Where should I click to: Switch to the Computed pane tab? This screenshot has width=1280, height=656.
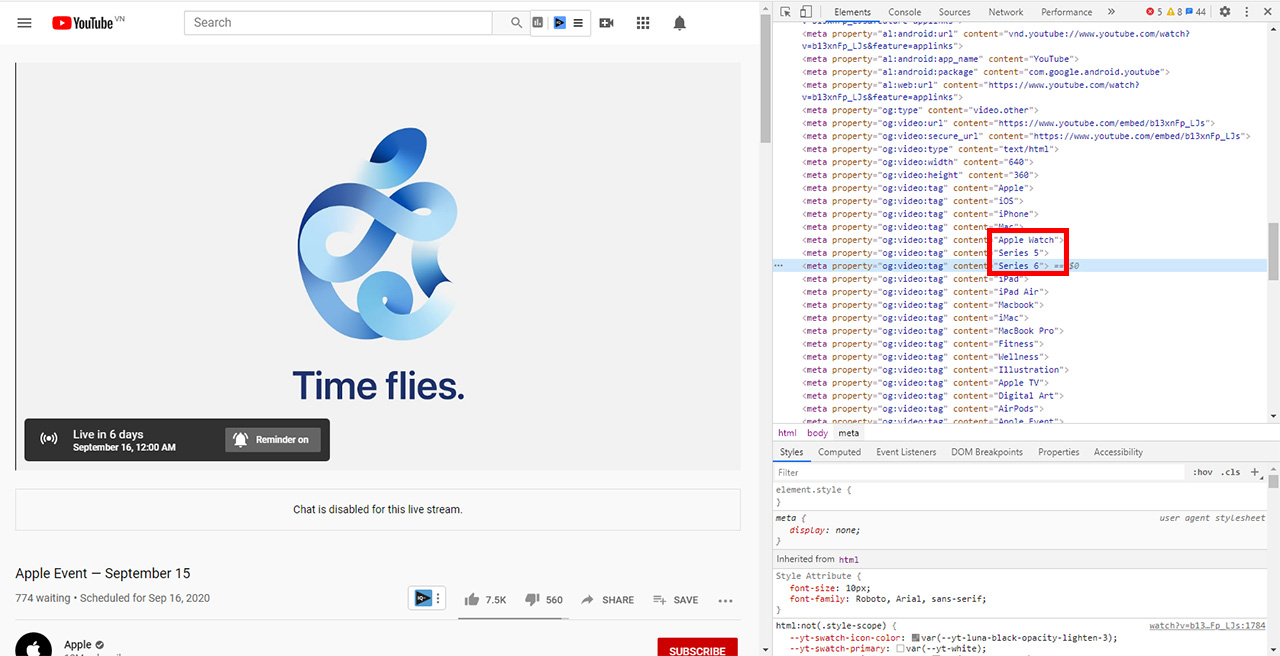839,452
